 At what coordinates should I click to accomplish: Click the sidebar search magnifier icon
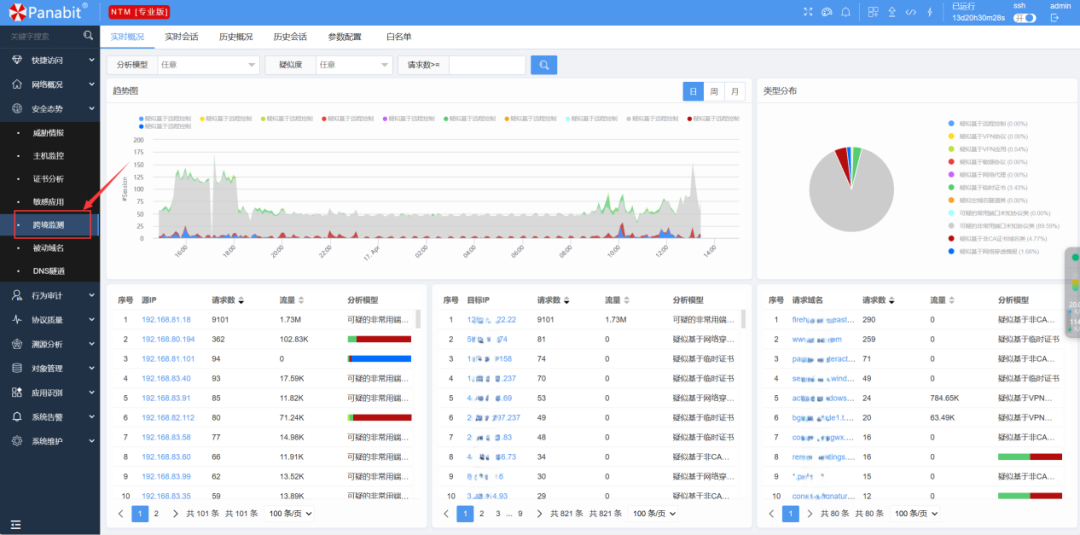[x=88, y=35]
